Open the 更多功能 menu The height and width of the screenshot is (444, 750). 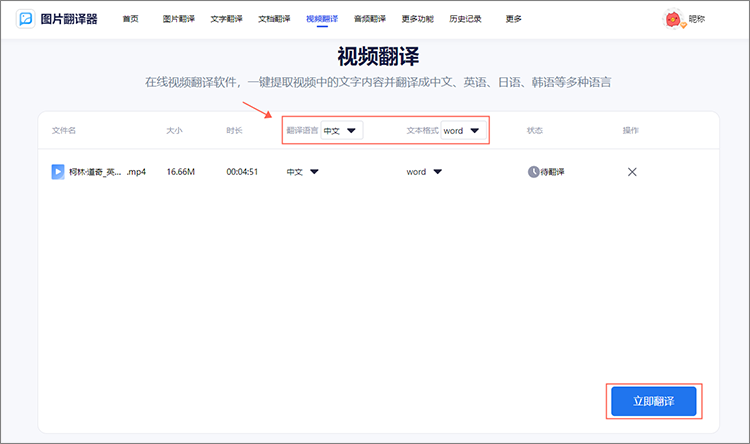coord(418,19)
